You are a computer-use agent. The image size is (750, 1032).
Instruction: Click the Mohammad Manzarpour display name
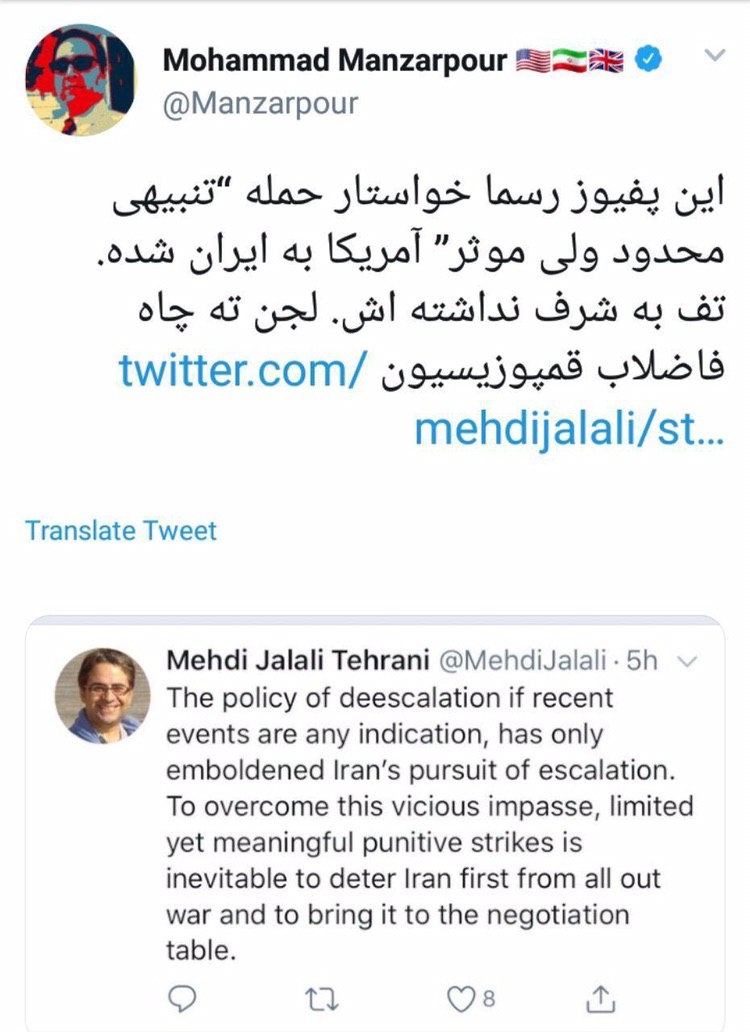335,61
